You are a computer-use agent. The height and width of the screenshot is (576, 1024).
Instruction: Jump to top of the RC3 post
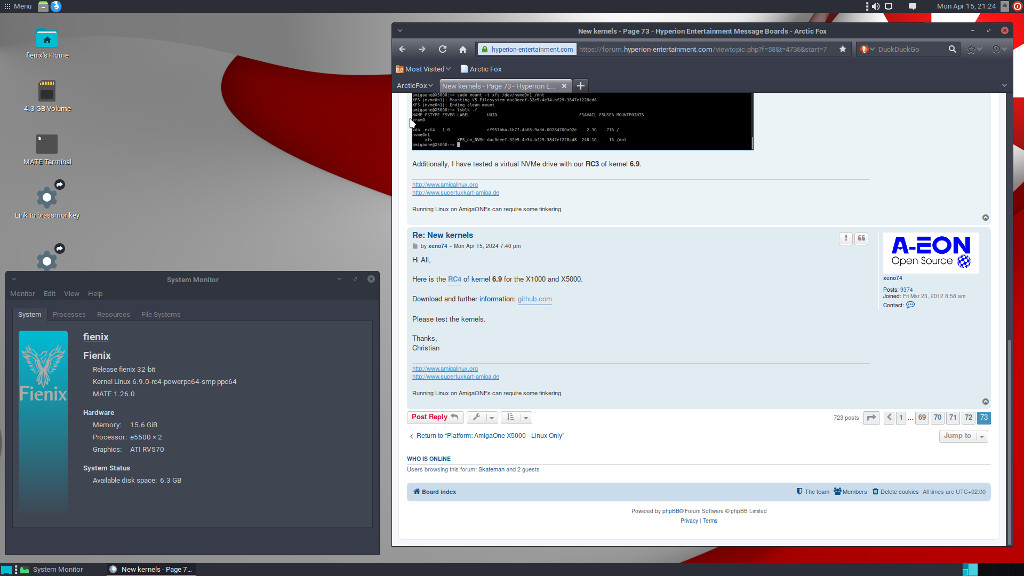pyautogui.click(x=985, y=217)
